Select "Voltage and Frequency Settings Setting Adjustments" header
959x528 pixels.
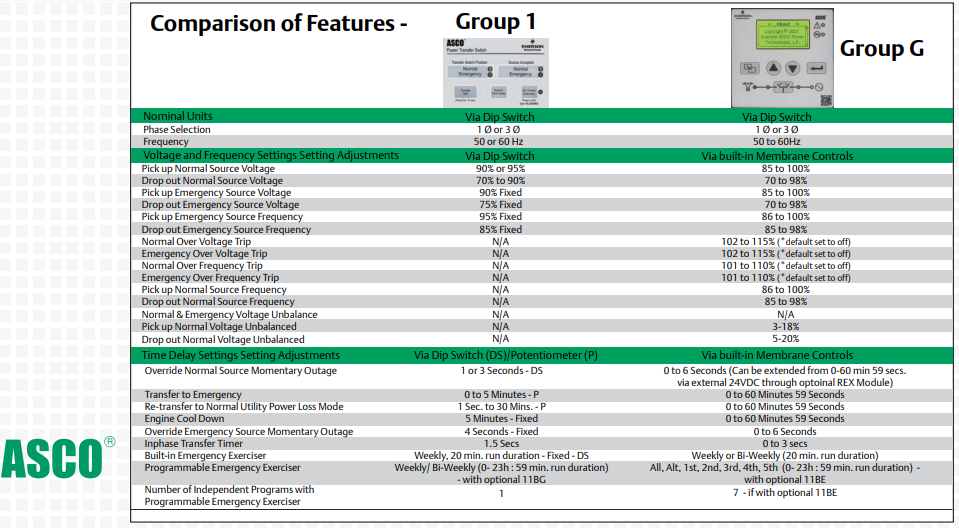click(x=271, y=155)
